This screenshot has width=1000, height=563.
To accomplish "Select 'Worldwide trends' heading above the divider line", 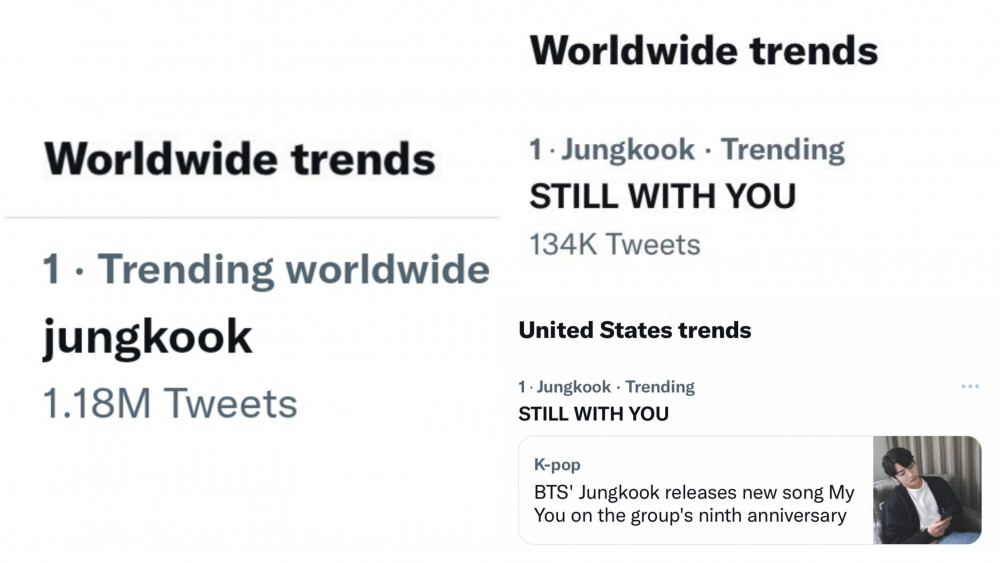I will point(240,159).
